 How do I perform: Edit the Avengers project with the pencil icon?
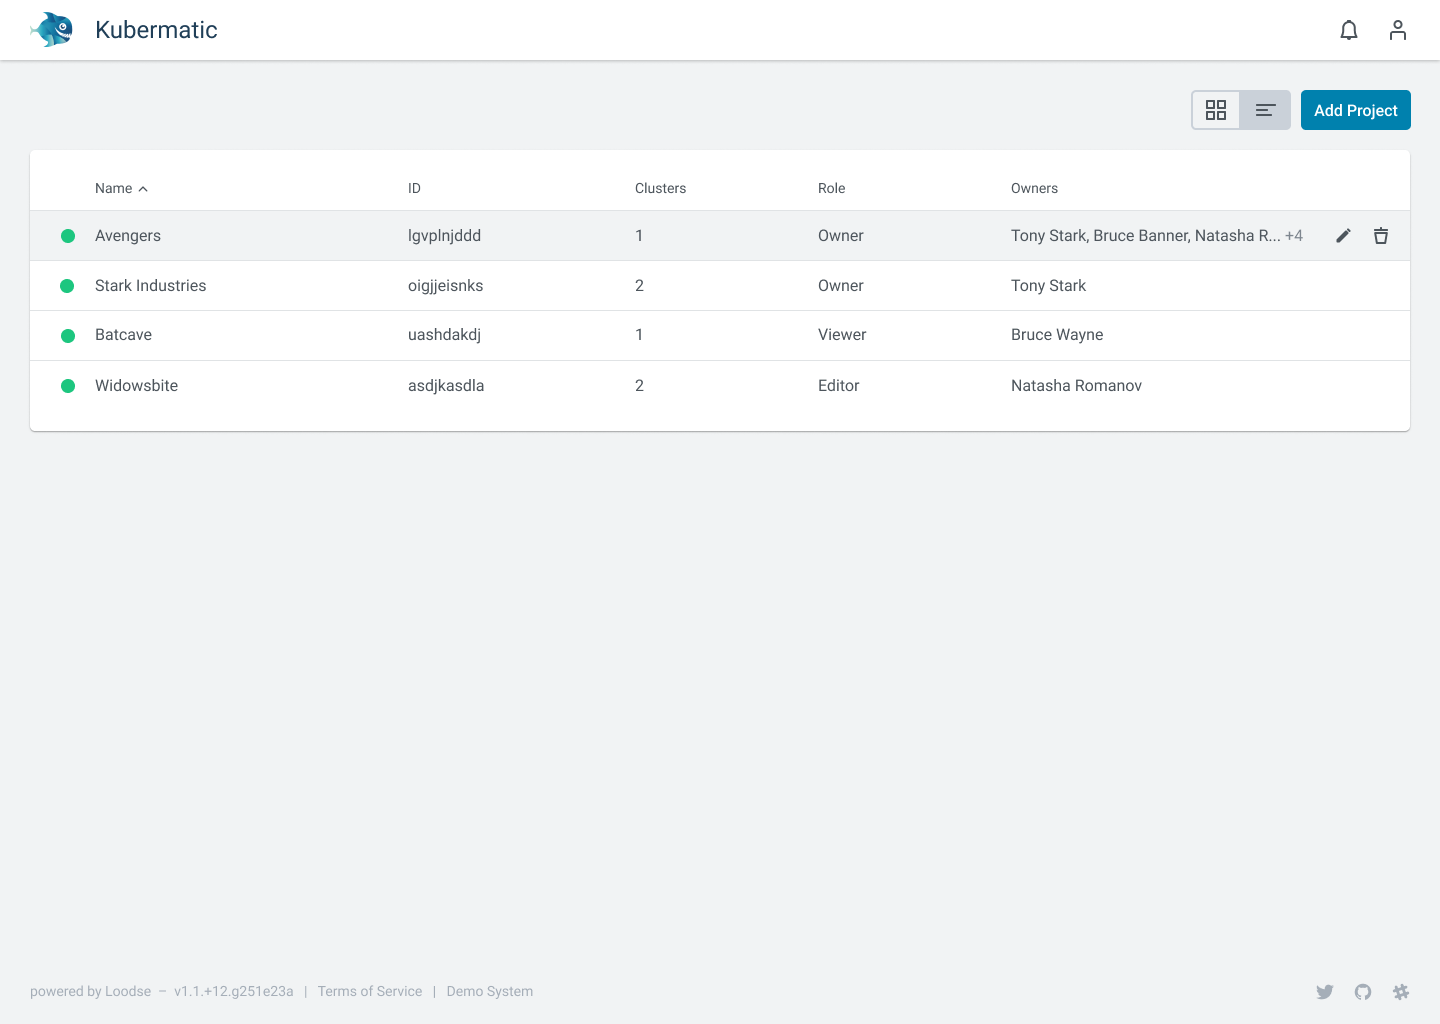point(1343,235)
